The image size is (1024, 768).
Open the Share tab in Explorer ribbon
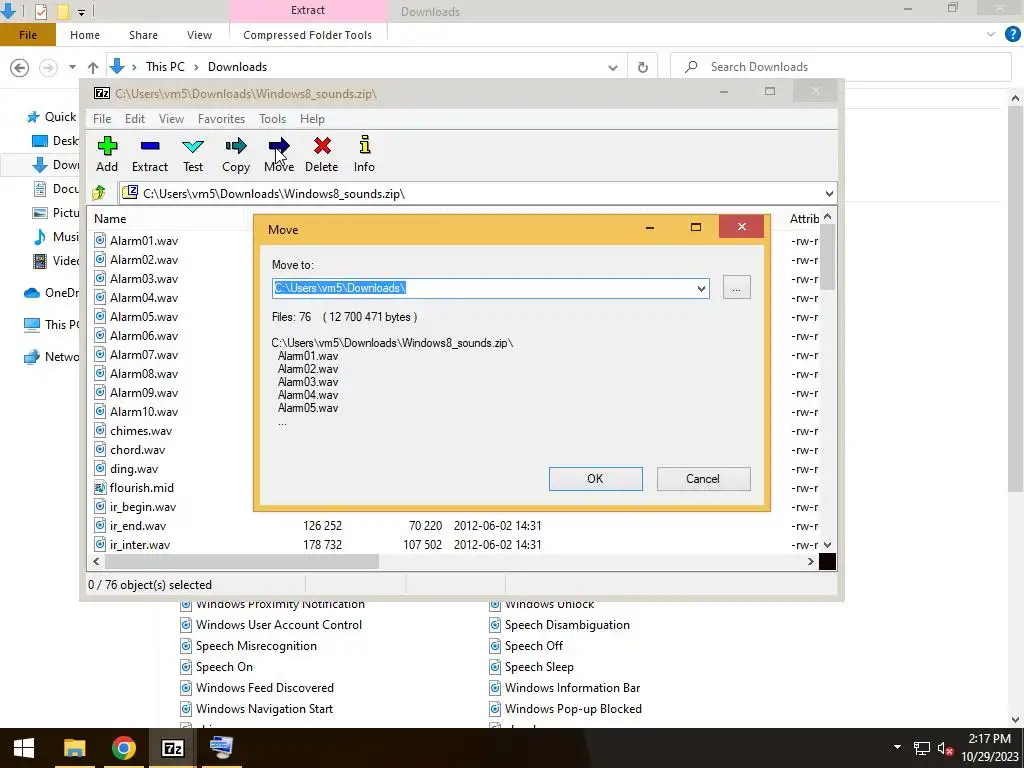point(143,35)
